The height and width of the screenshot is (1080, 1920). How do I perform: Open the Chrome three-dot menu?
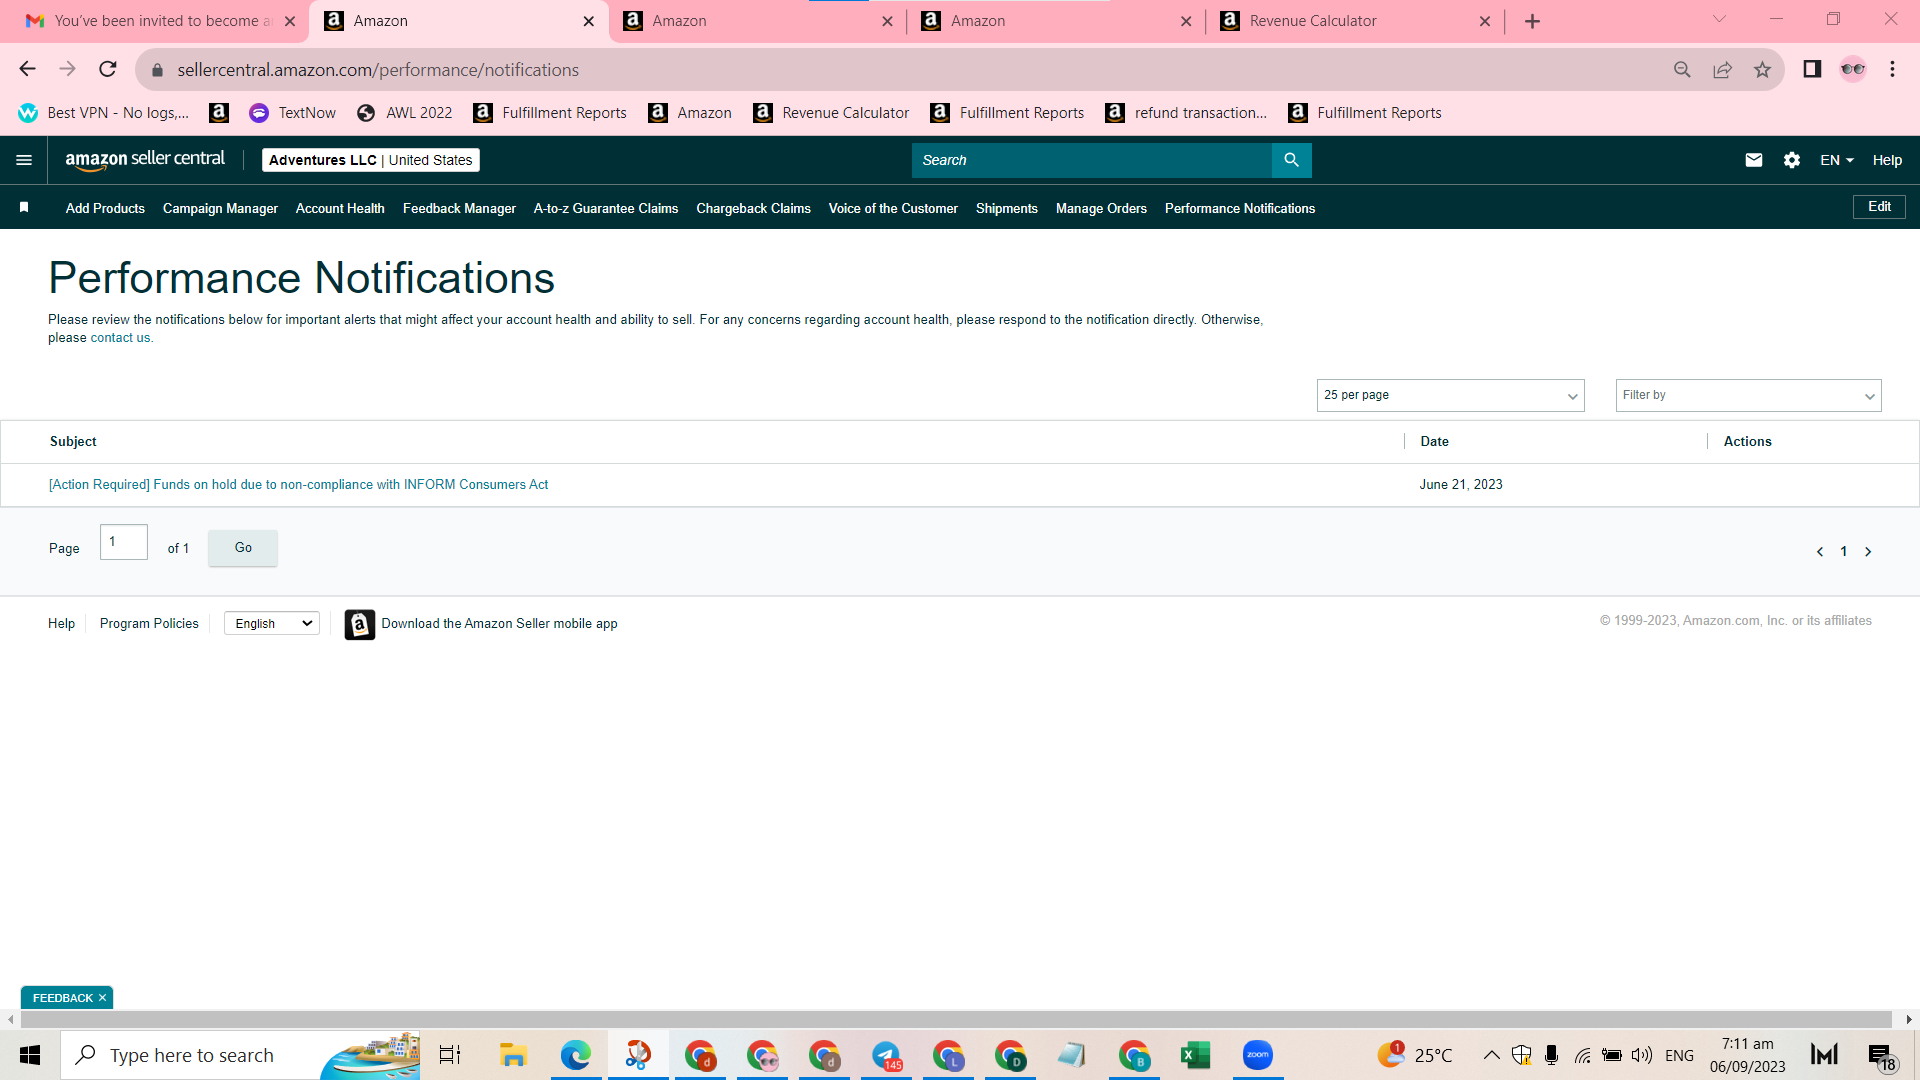1892,69
